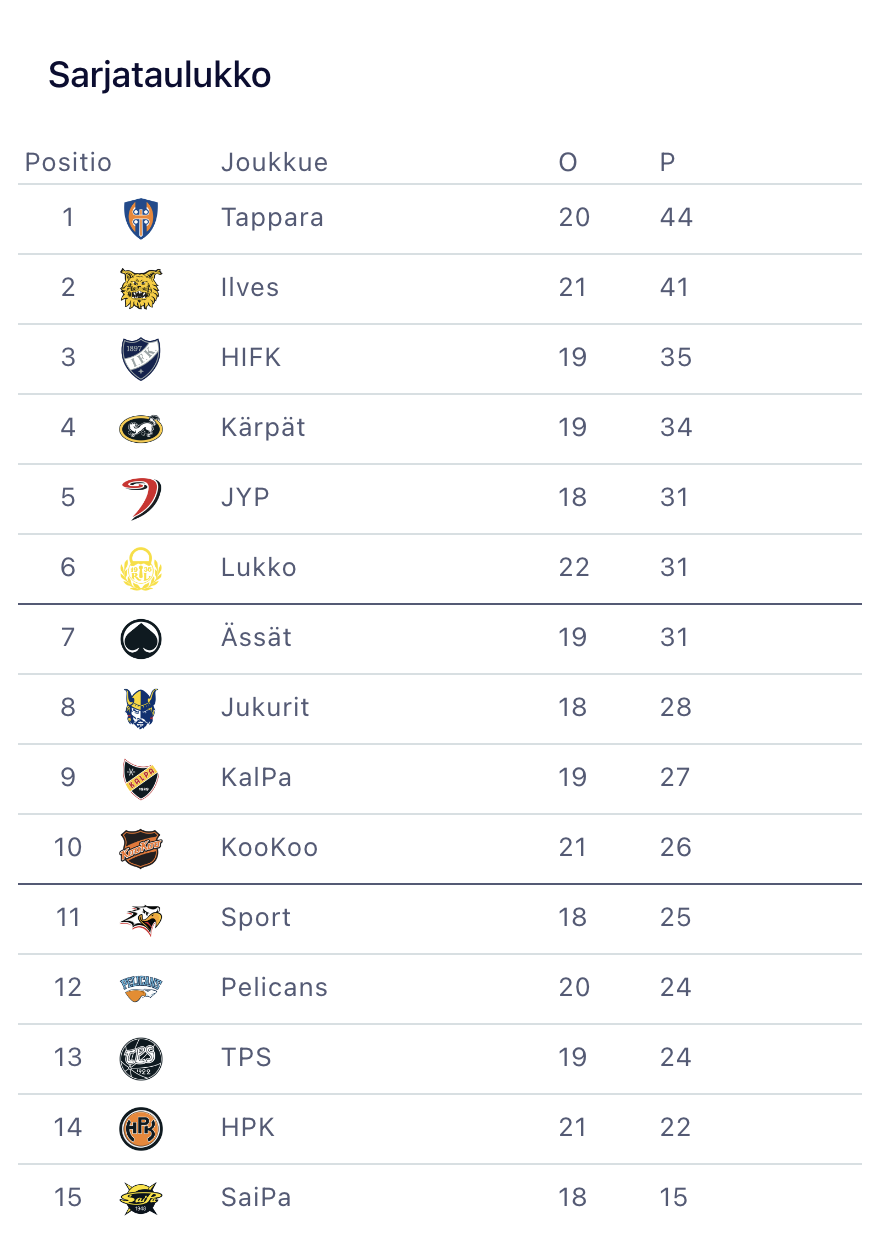Click the Pelicans team name
The height and width of the screenshot is (1252, 882).
point(274,988)
